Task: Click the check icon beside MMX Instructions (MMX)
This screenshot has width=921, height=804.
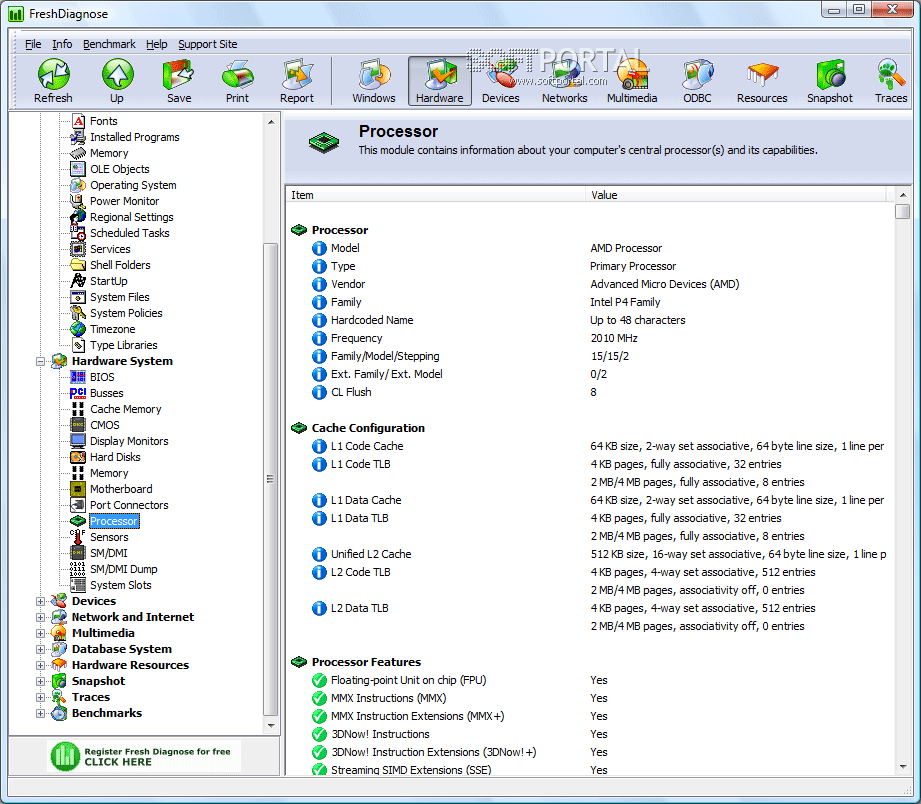Action: tap(319, 698)
